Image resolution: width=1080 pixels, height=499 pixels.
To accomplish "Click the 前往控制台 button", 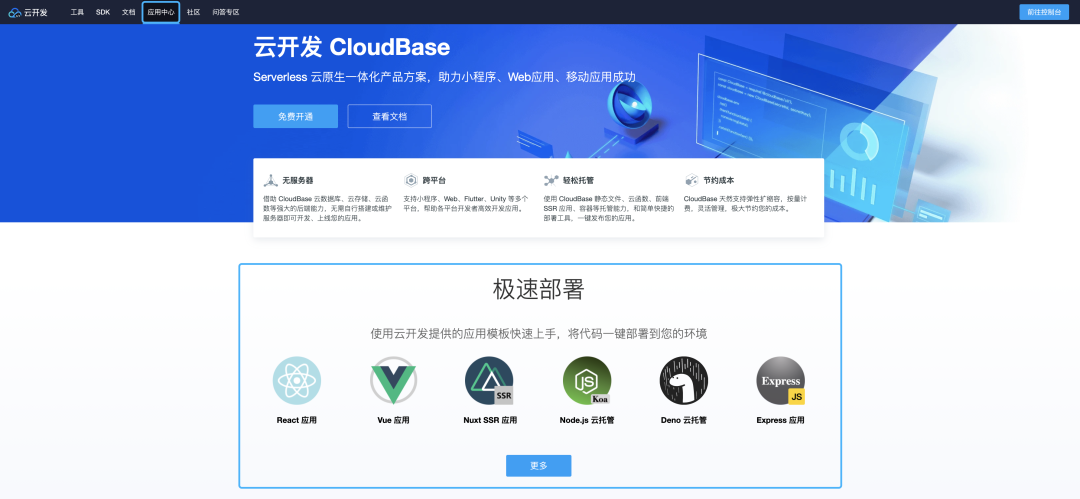I will click(x=1044, y=12).
